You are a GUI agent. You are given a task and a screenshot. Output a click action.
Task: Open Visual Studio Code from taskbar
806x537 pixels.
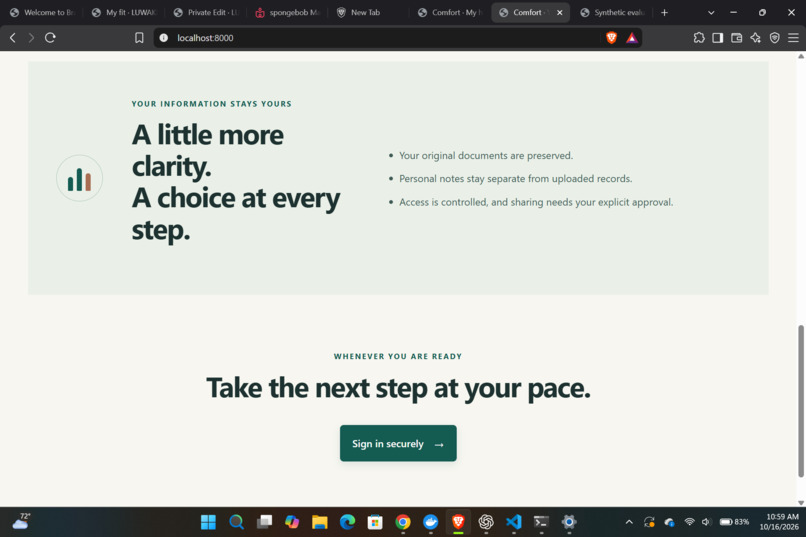pos(514,522)
